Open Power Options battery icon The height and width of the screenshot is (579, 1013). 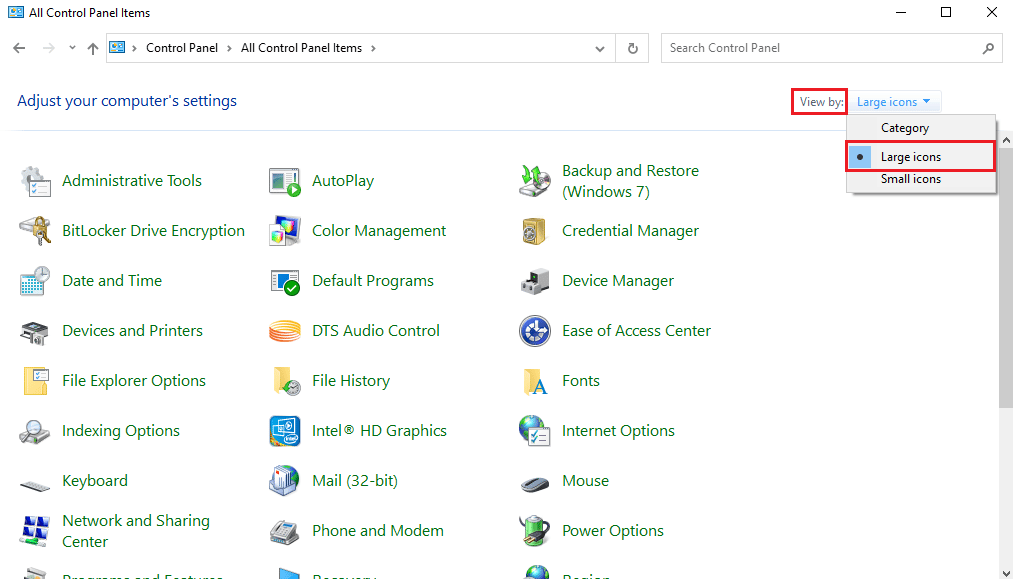pyautogui.click(x=535, y=531)
